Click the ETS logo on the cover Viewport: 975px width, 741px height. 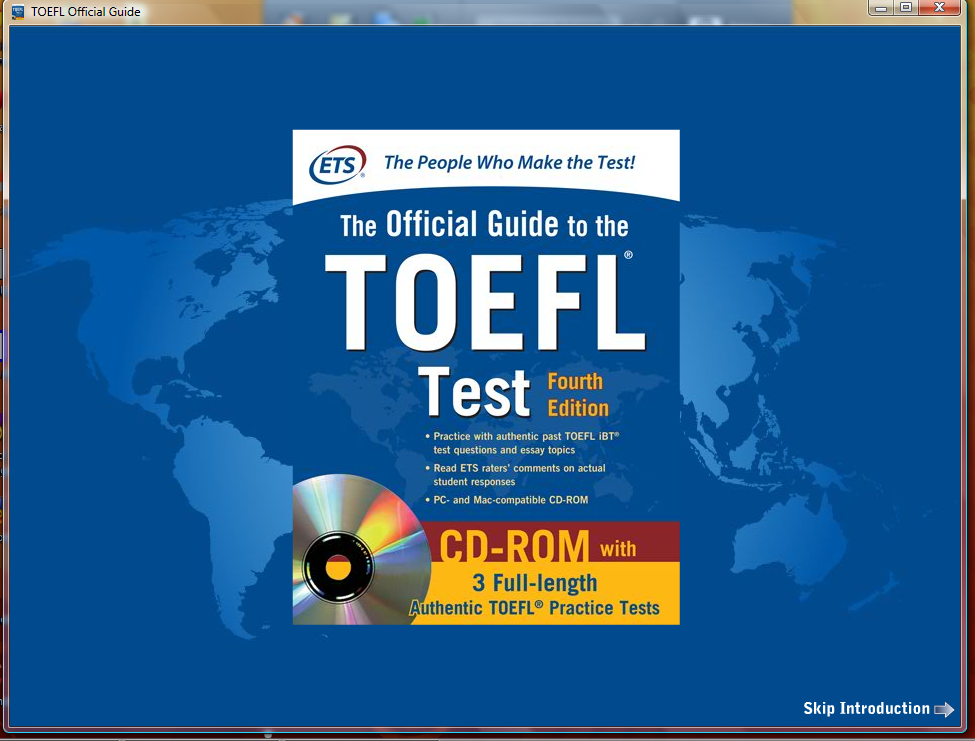pos(338,165)
